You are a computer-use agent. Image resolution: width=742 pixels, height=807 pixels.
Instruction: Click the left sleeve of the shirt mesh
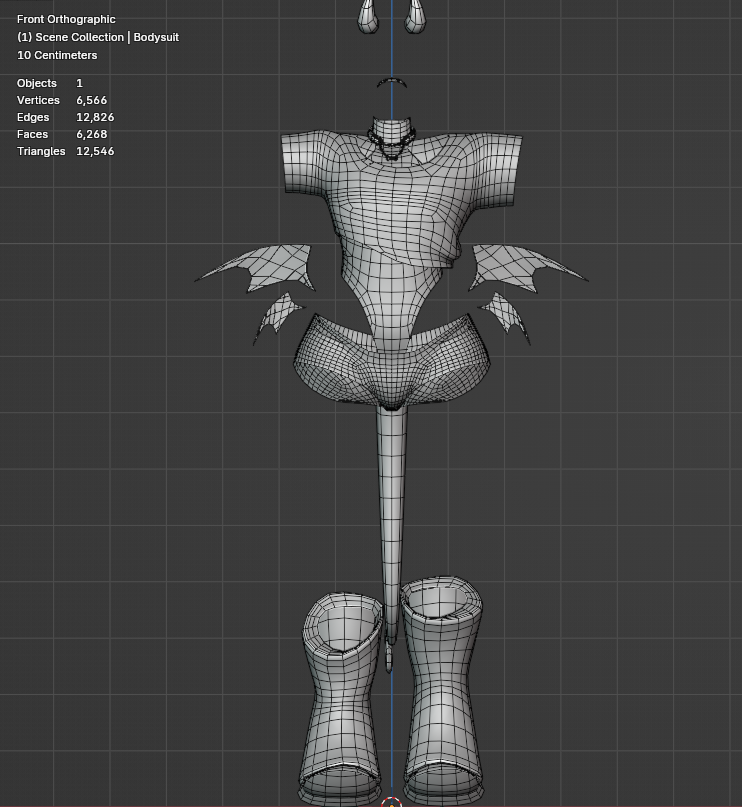[305, 164]
